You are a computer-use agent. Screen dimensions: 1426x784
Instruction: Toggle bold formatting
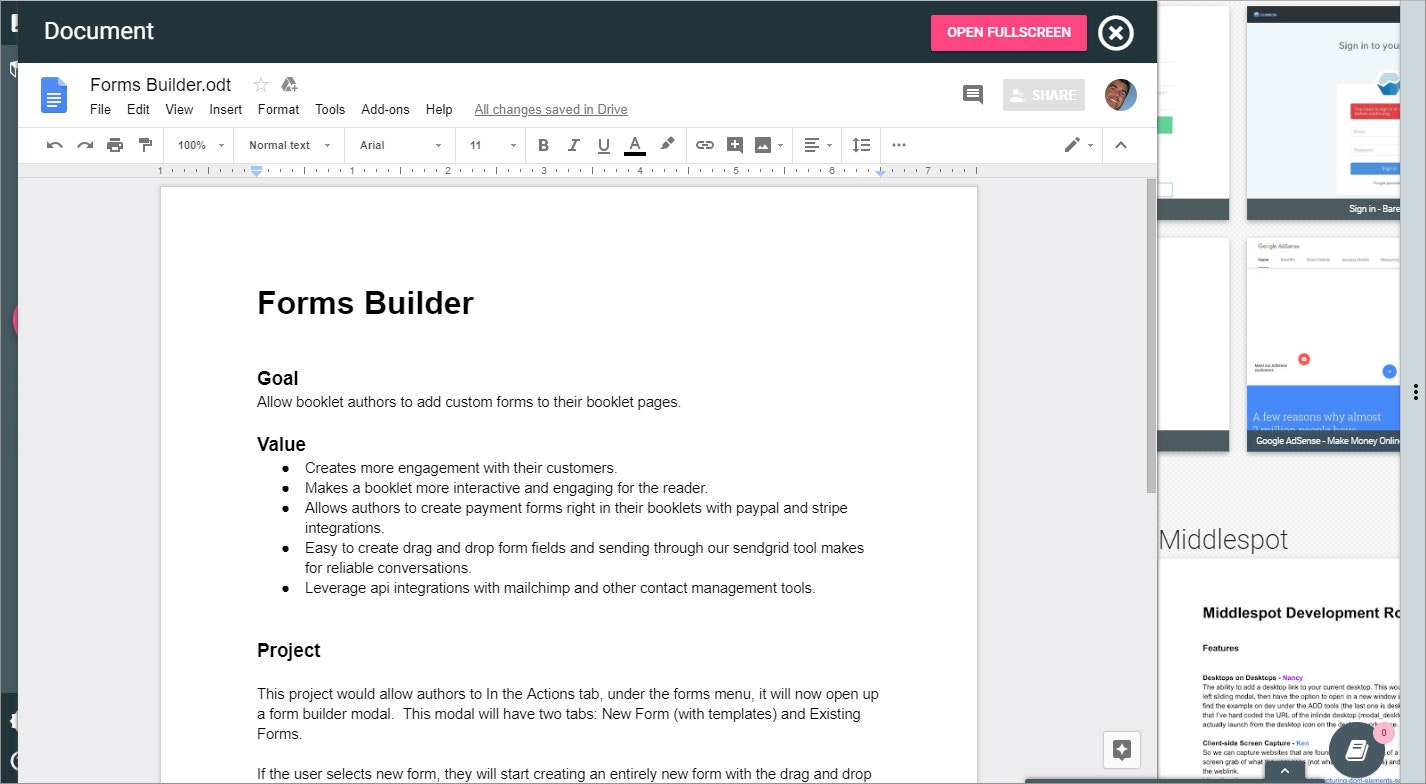click(x=543, y=145)
